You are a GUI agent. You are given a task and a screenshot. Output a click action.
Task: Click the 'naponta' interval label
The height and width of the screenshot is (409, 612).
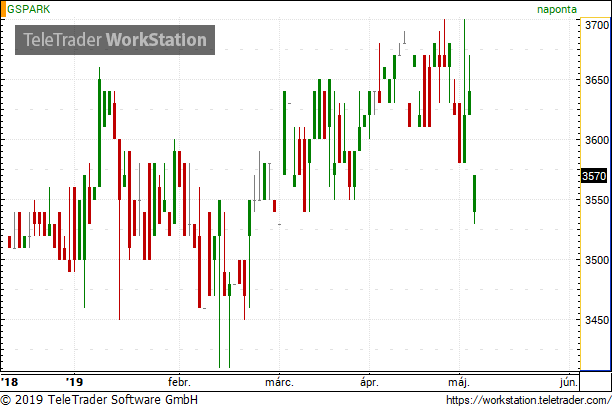pos(557,9)
